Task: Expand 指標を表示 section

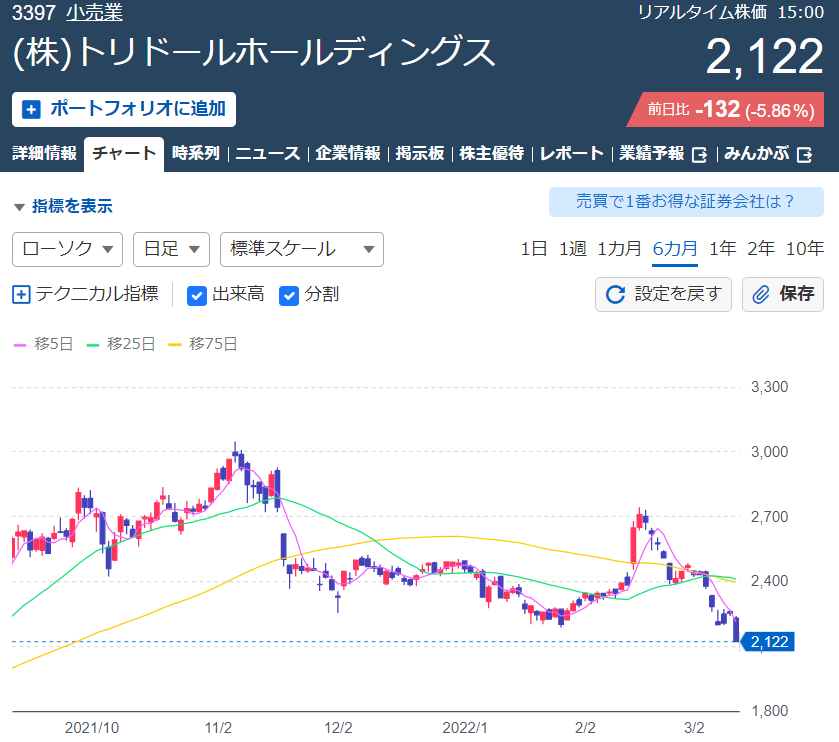Action: 63,206
